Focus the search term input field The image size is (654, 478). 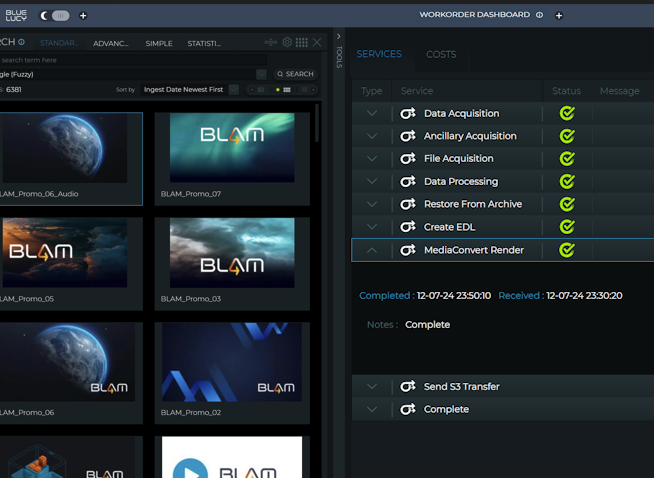click(133, 60)
